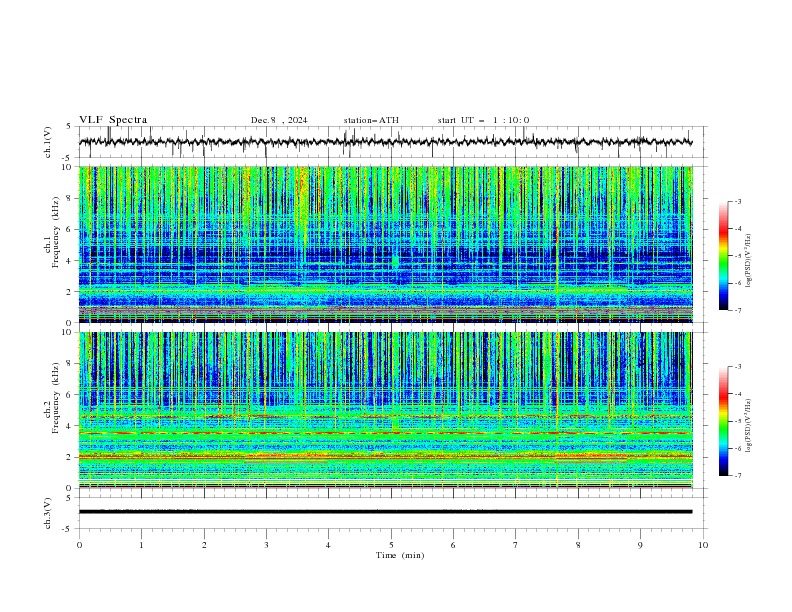Image resolution: width=792 pixels, height=612 pixels.
Task: Click the 'start UT = 1:10:0' label
Action: coord(483,120)
